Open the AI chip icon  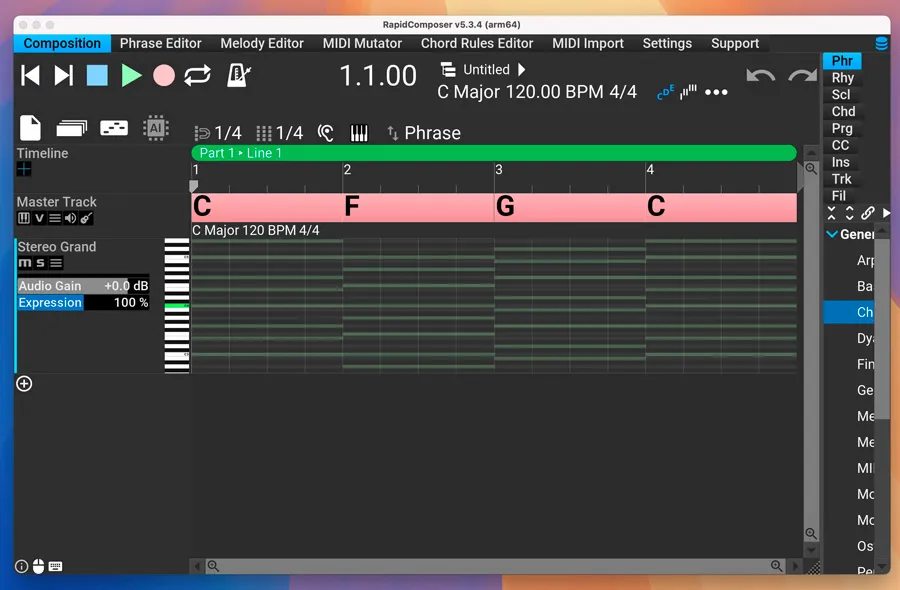155,128
